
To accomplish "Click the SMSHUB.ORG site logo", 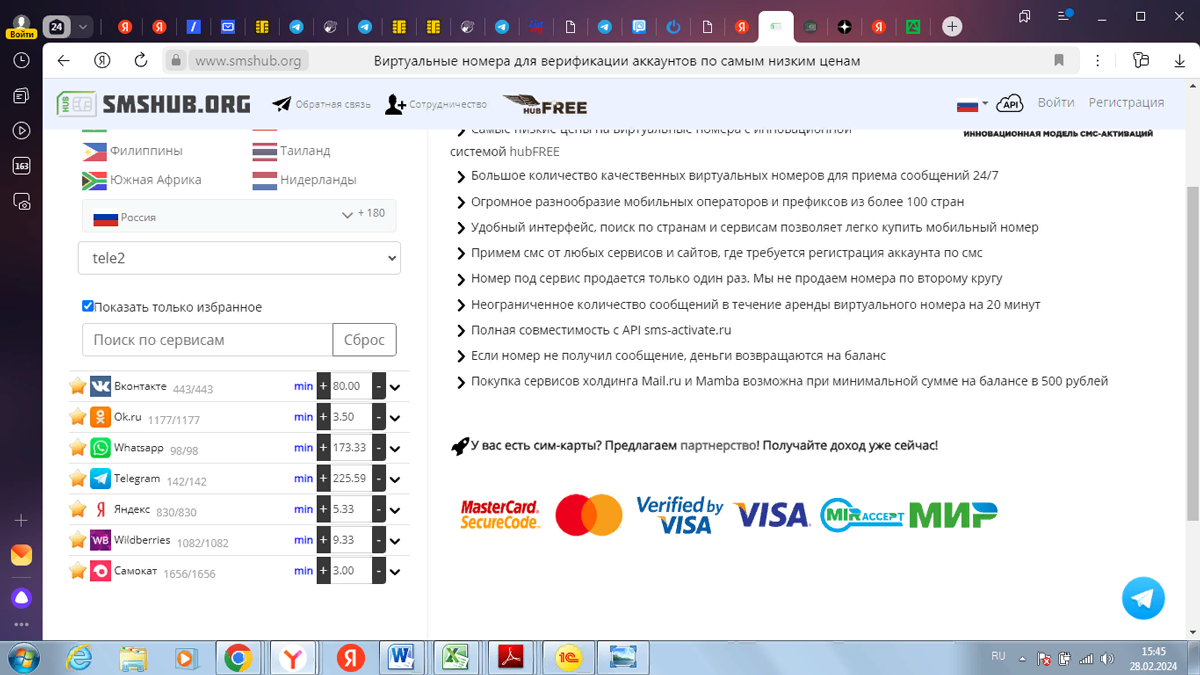I will (154, 103).
